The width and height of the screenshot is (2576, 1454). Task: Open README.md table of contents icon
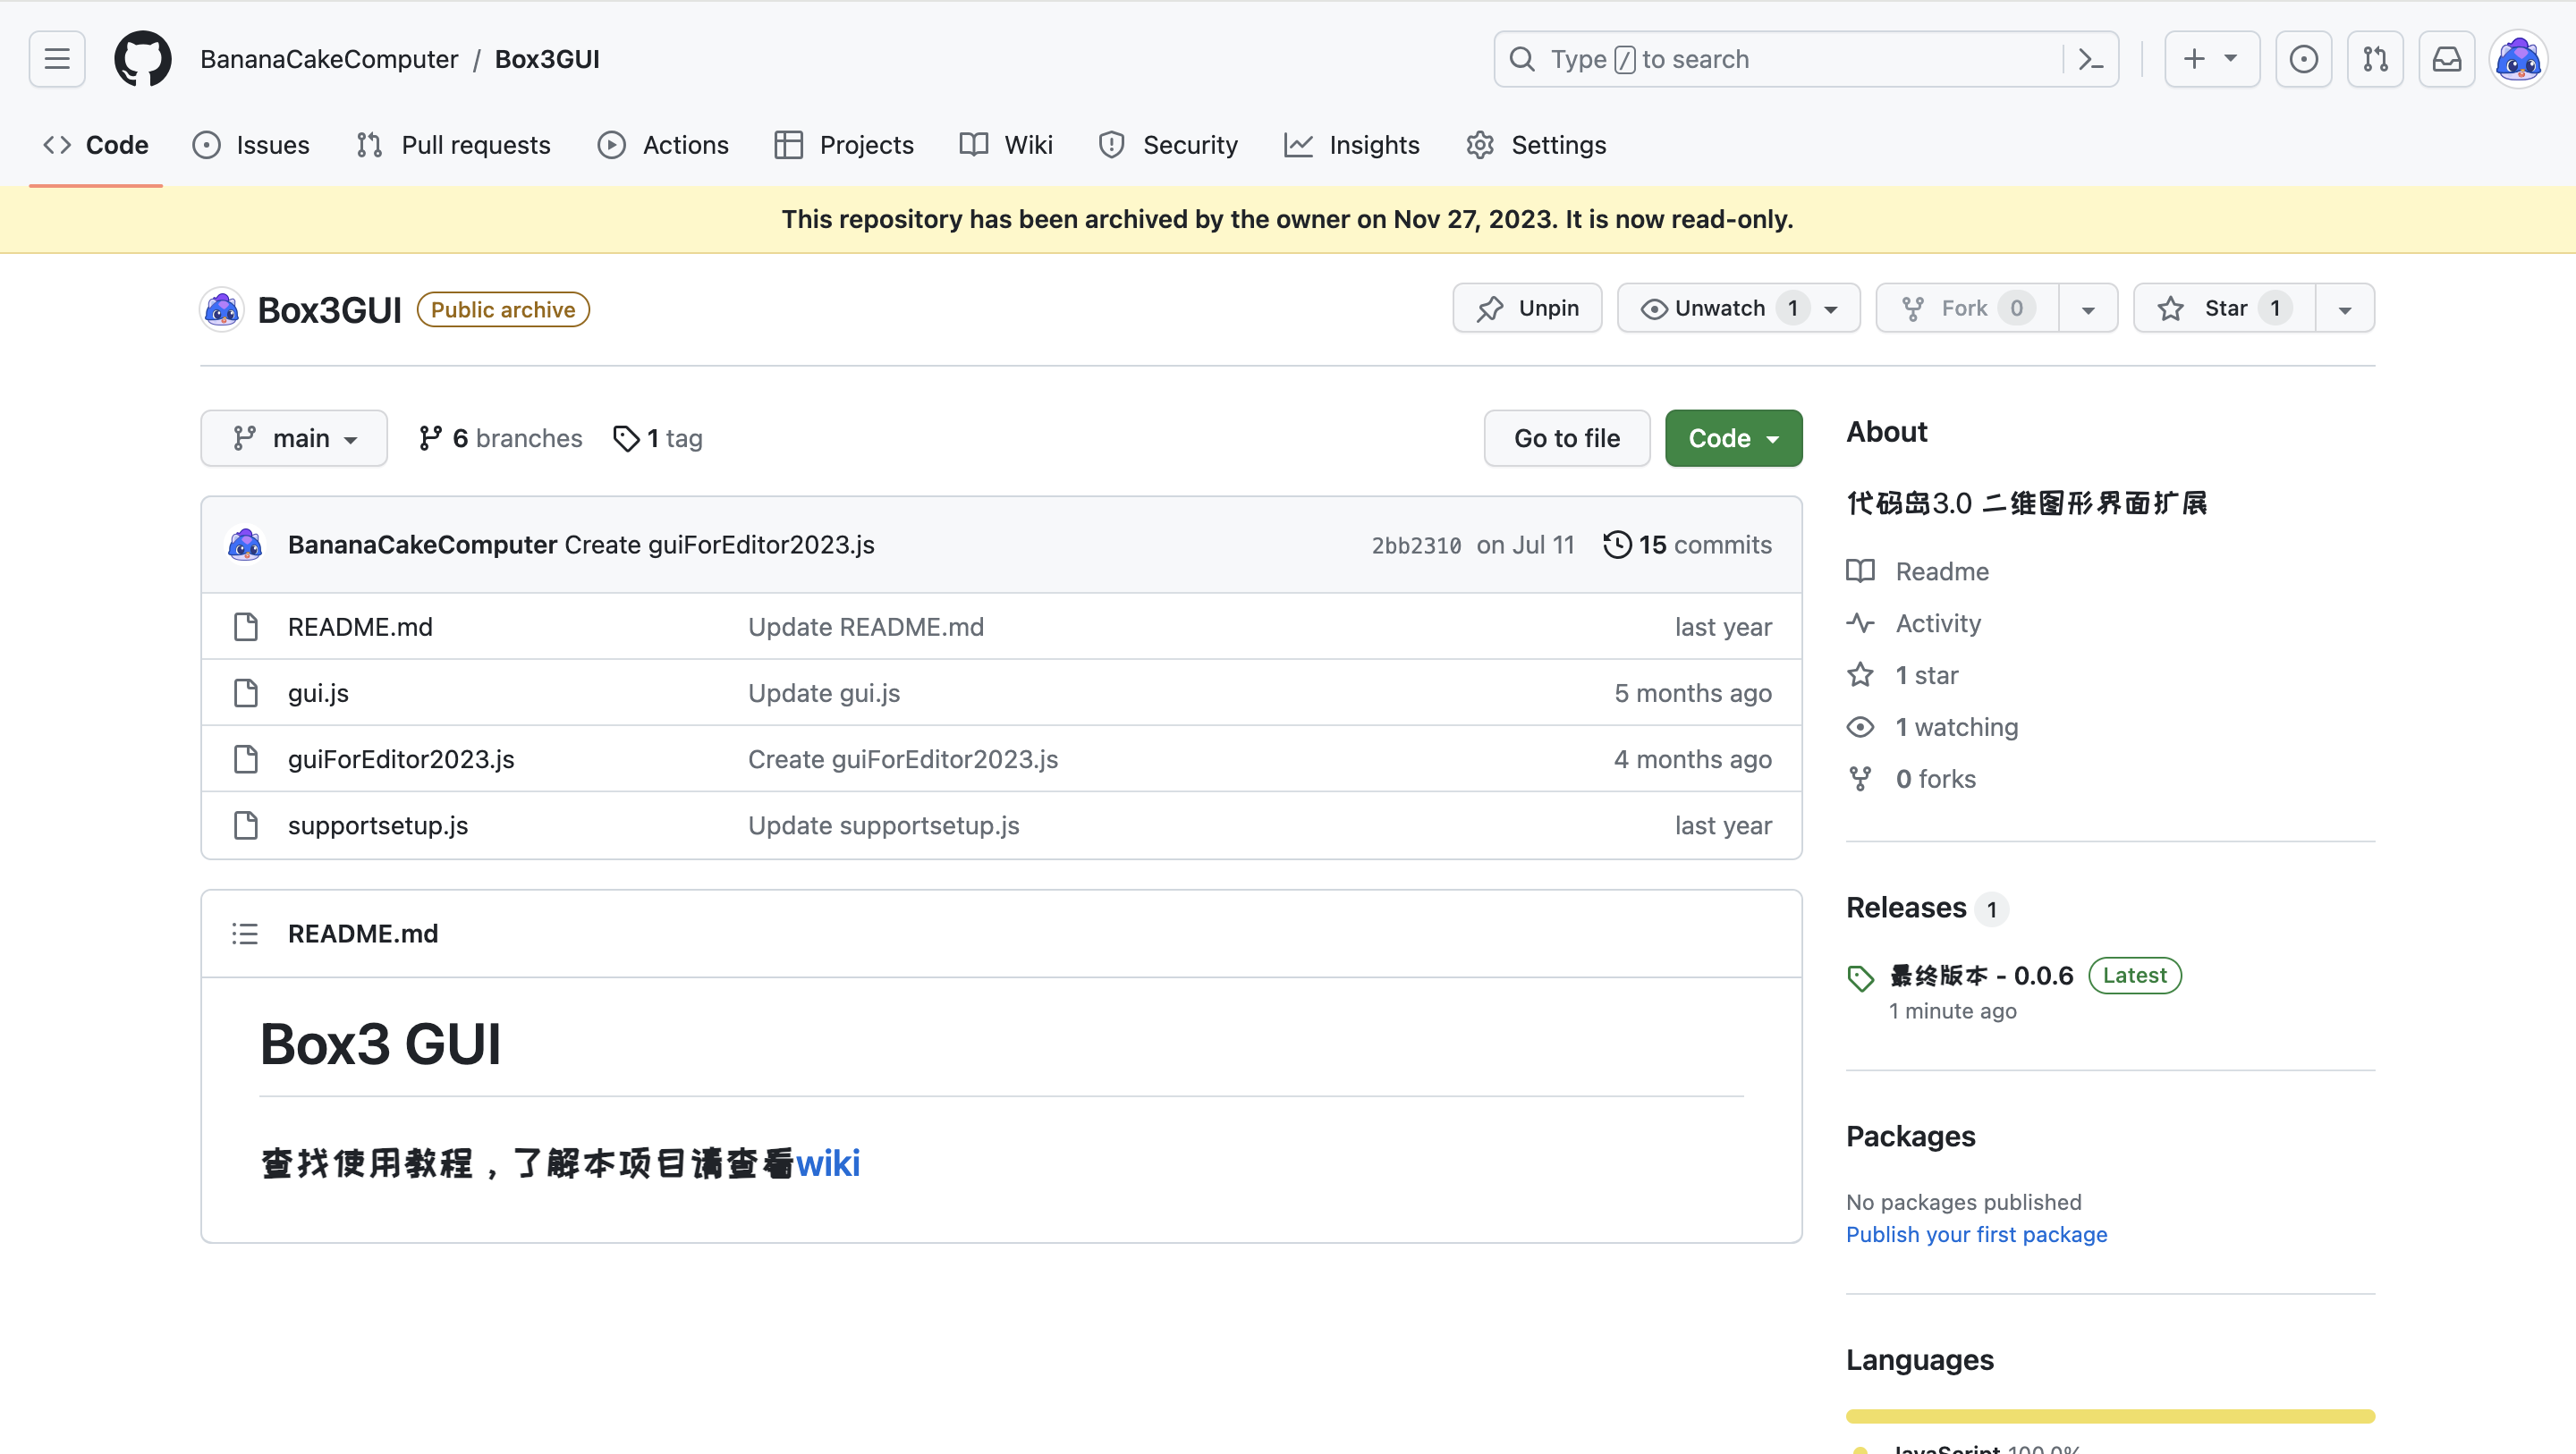coord(245,933)
